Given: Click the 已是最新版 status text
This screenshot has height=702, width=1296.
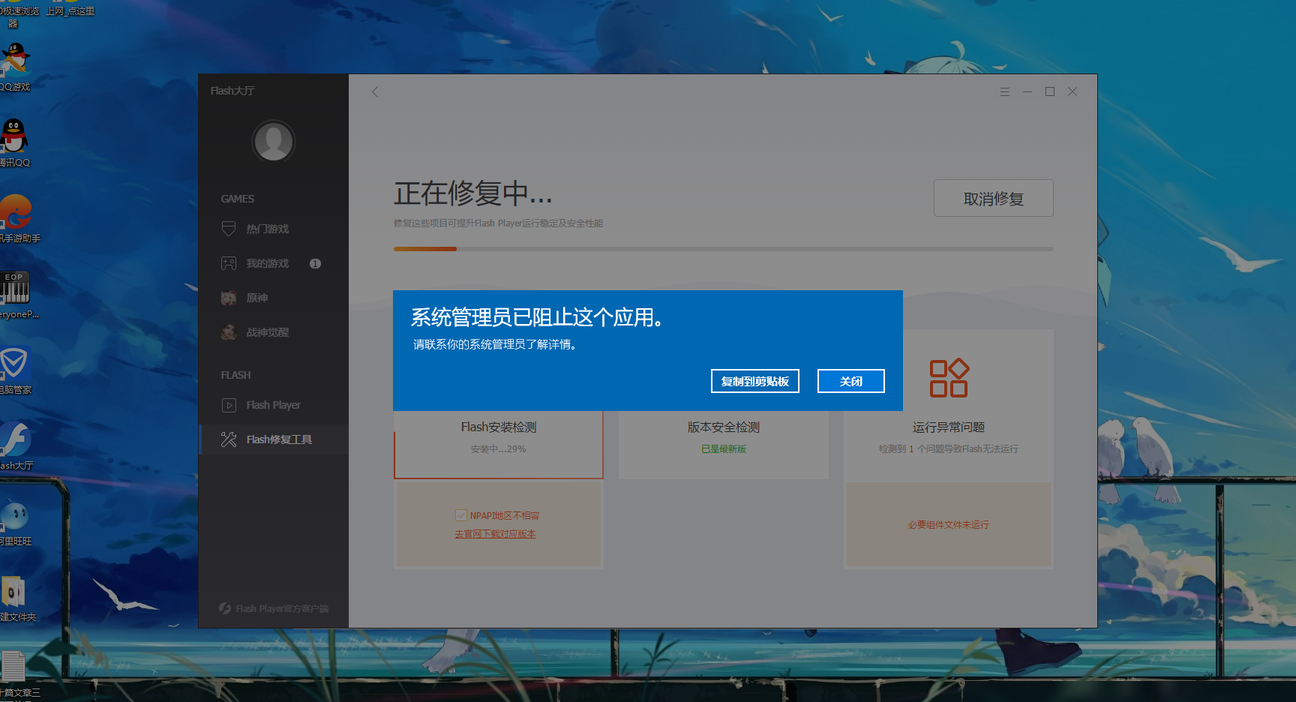Looking at the screenshot, I should pyautogui.click(x=723, y=449).
